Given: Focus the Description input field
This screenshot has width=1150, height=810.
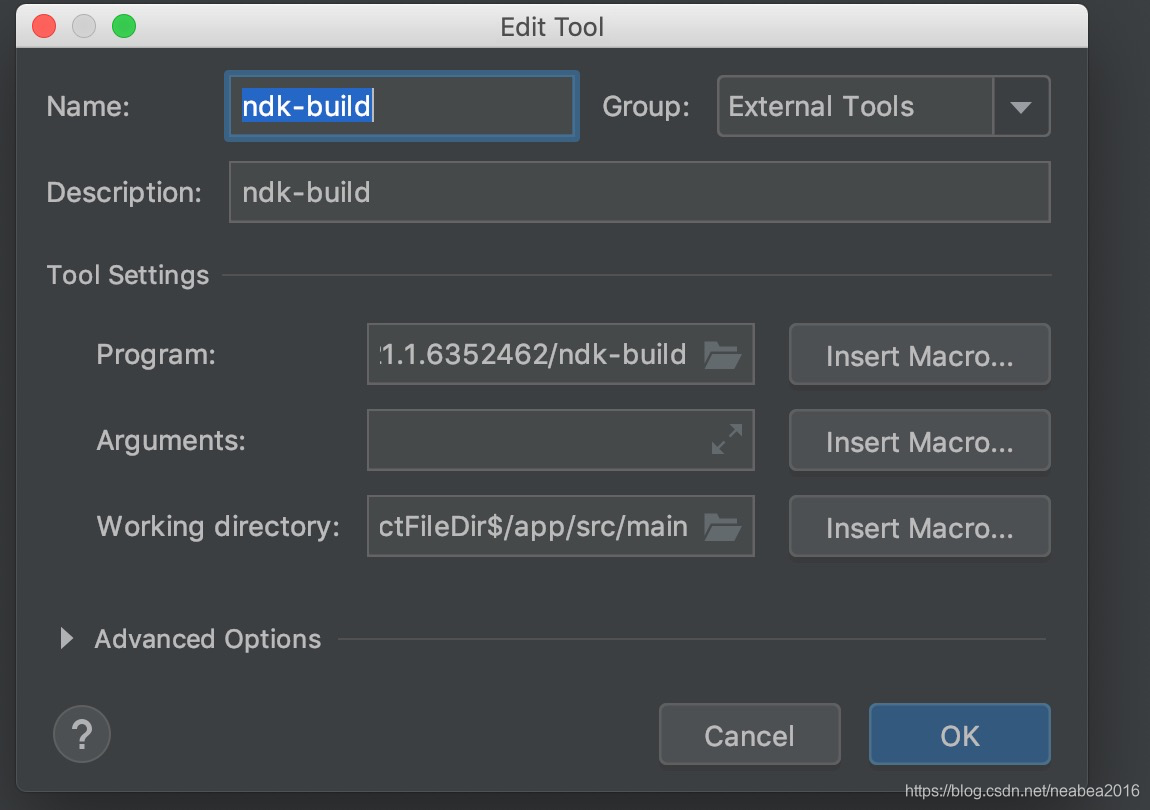Looking at the screenshot, I should [x=639, y=192].
